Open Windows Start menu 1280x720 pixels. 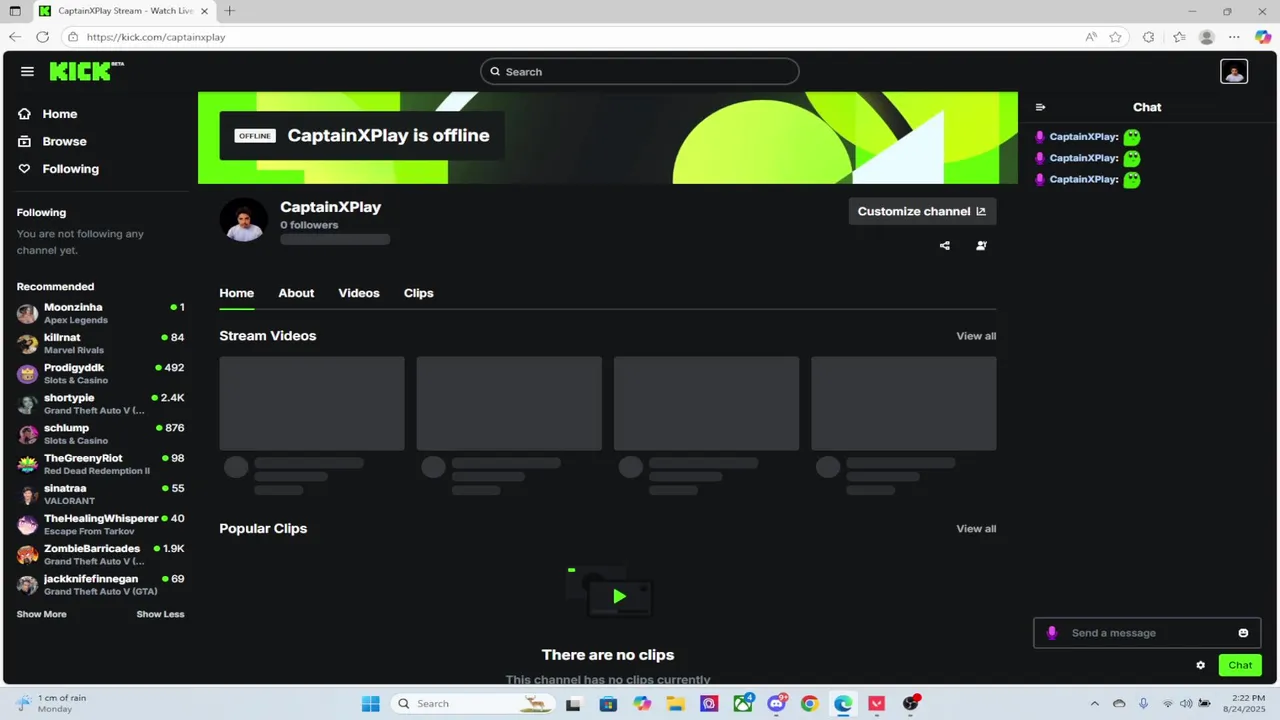[370, 703]
